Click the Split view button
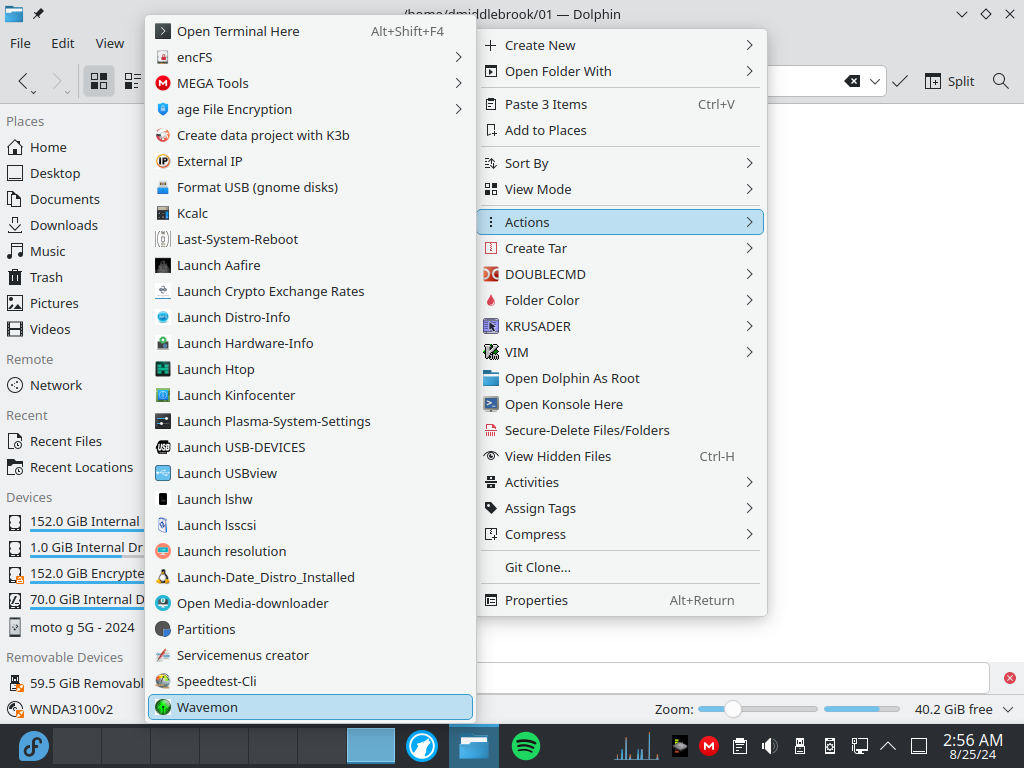 pyautogui.click(x=950, y=81)
